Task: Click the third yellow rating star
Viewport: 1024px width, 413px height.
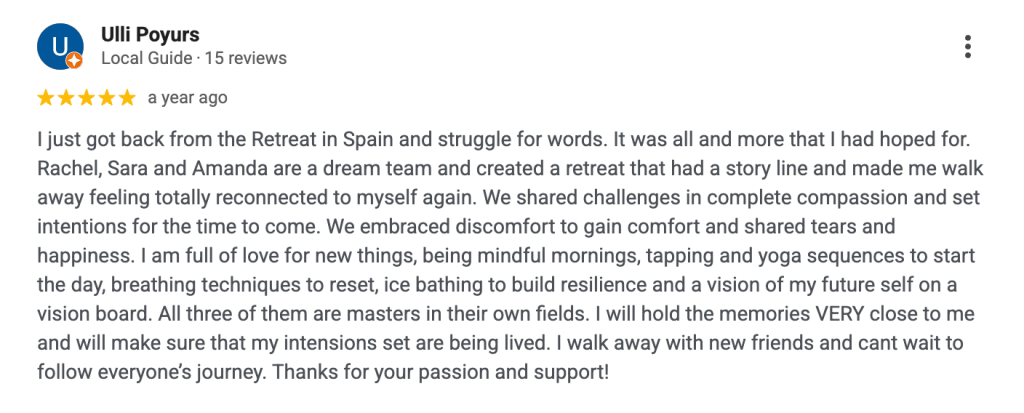Action: [x=85, y=98]
